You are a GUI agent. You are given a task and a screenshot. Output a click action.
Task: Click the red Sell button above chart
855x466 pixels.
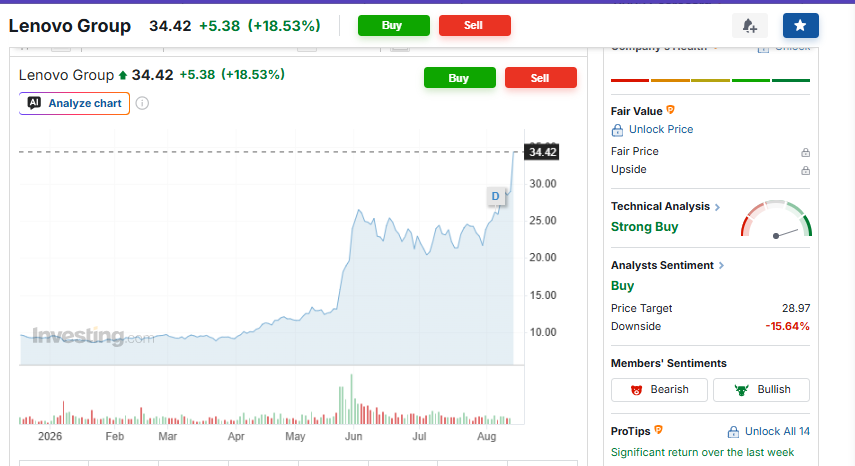coord(540,78)
